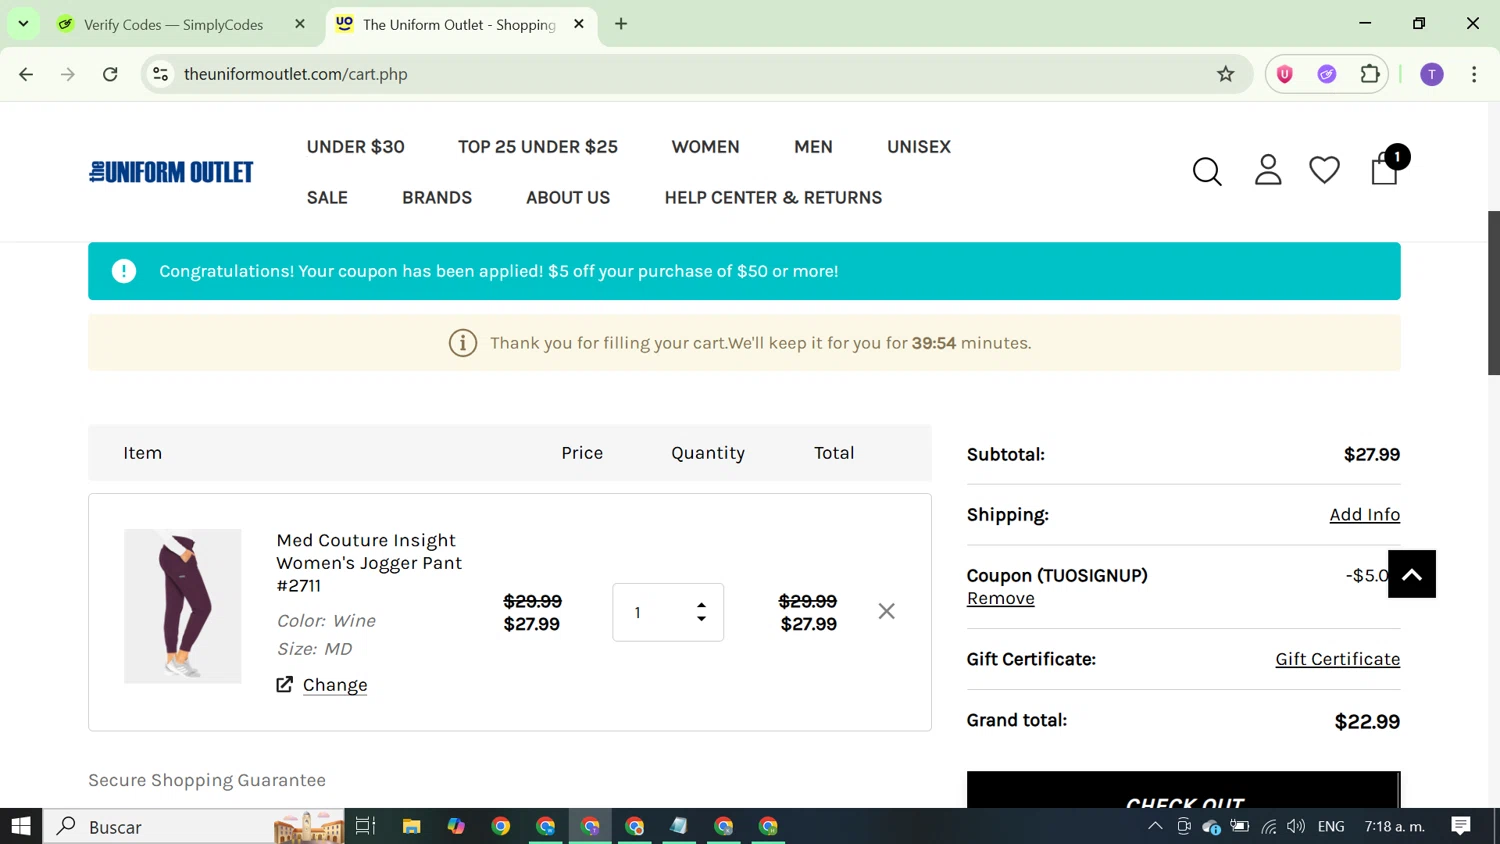Click the Secure Shopping Guarantee text
Viewport: 1500px width, 844px height.
207,780
